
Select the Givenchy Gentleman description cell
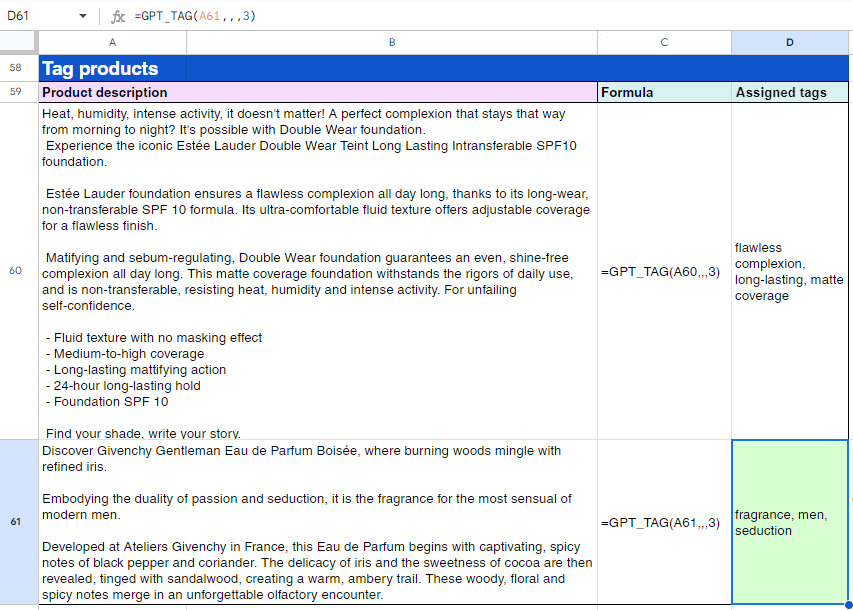coord(318,522)
